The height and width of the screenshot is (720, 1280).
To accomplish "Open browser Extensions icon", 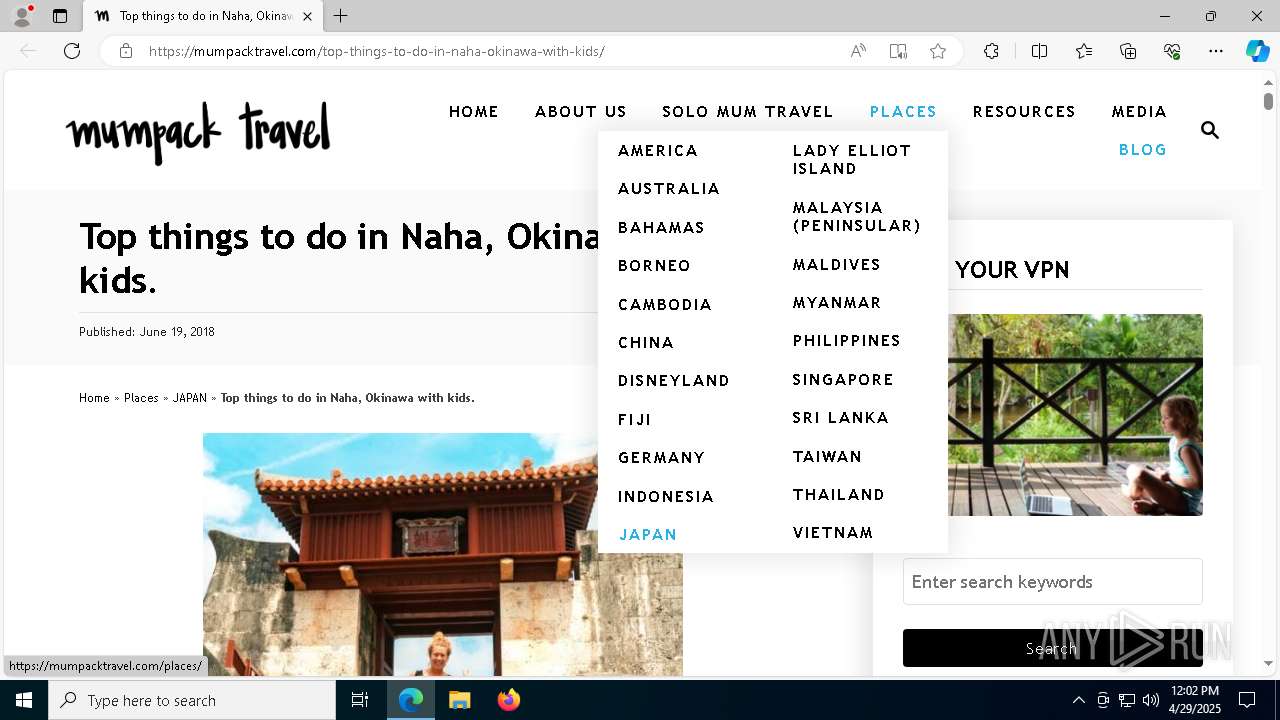I will (x=991, y=51).
